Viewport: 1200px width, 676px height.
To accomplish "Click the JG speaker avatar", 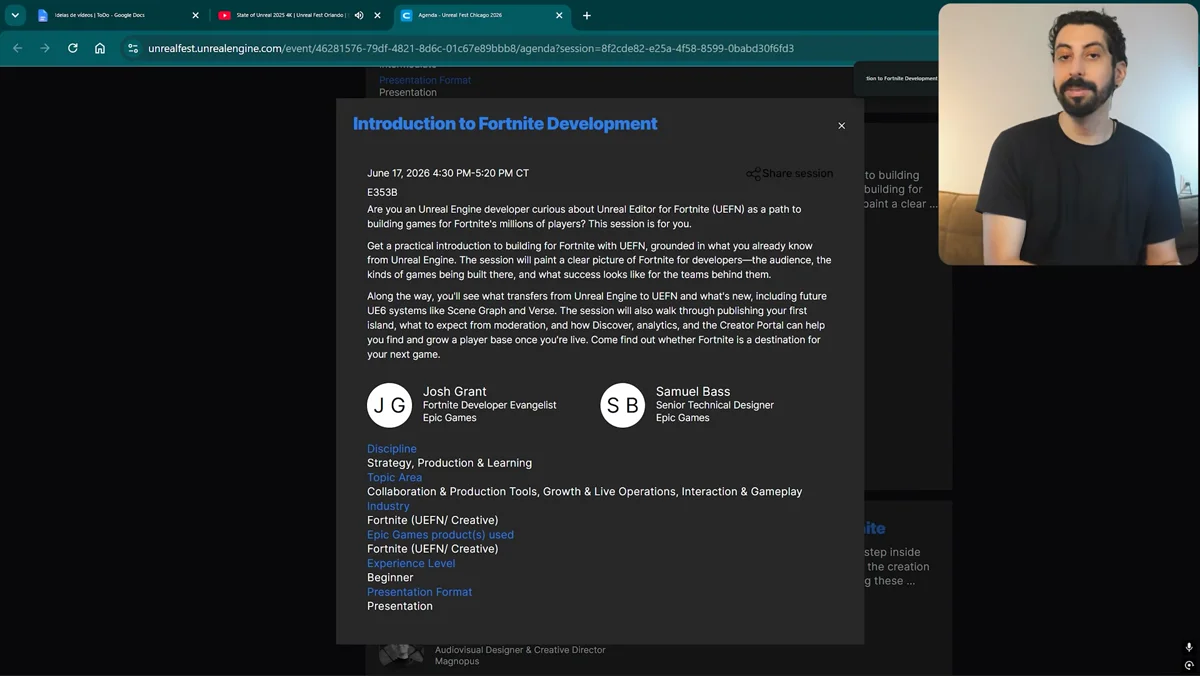I will pos(389,405).
